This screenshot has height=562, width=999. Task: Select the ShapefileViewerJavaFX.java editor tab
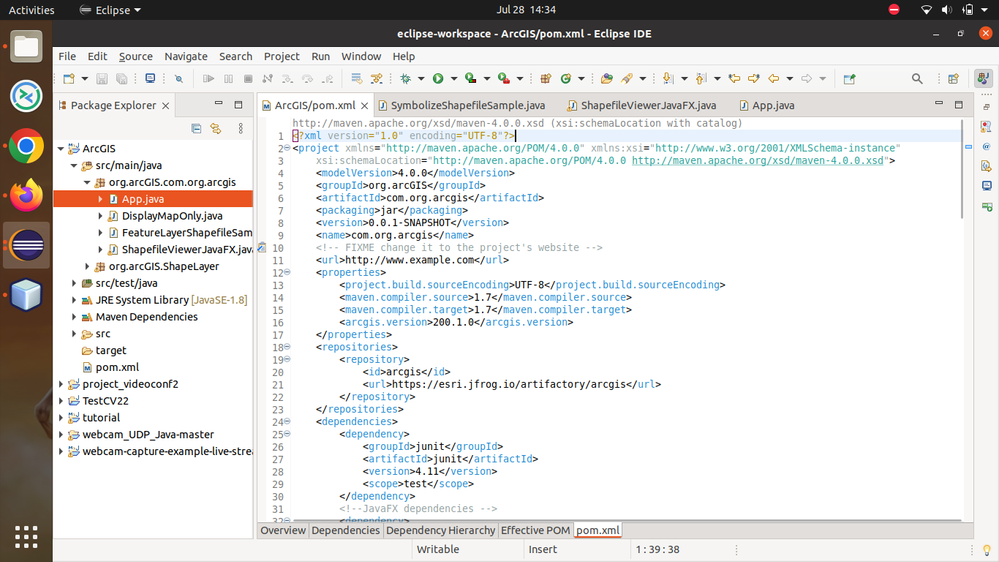tap(648, 105)
